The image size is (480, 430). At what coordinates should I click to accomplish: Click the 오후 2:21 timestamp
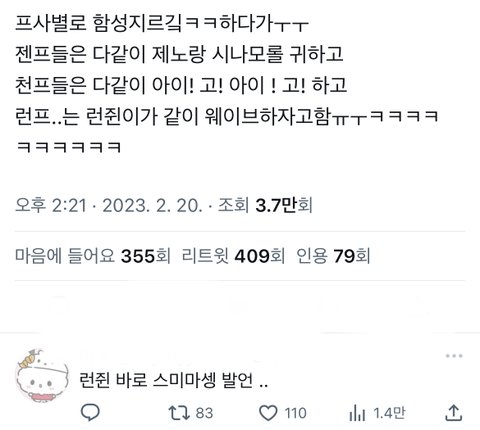pyautogui.click(x=51, y=205)
